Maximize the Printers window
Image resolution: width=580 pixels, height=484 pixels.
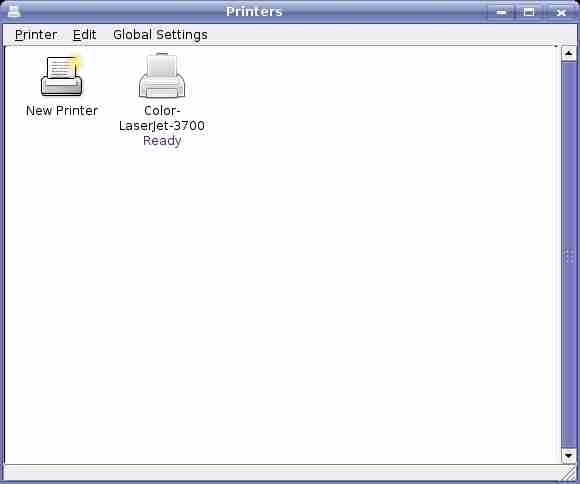[529, 12]
